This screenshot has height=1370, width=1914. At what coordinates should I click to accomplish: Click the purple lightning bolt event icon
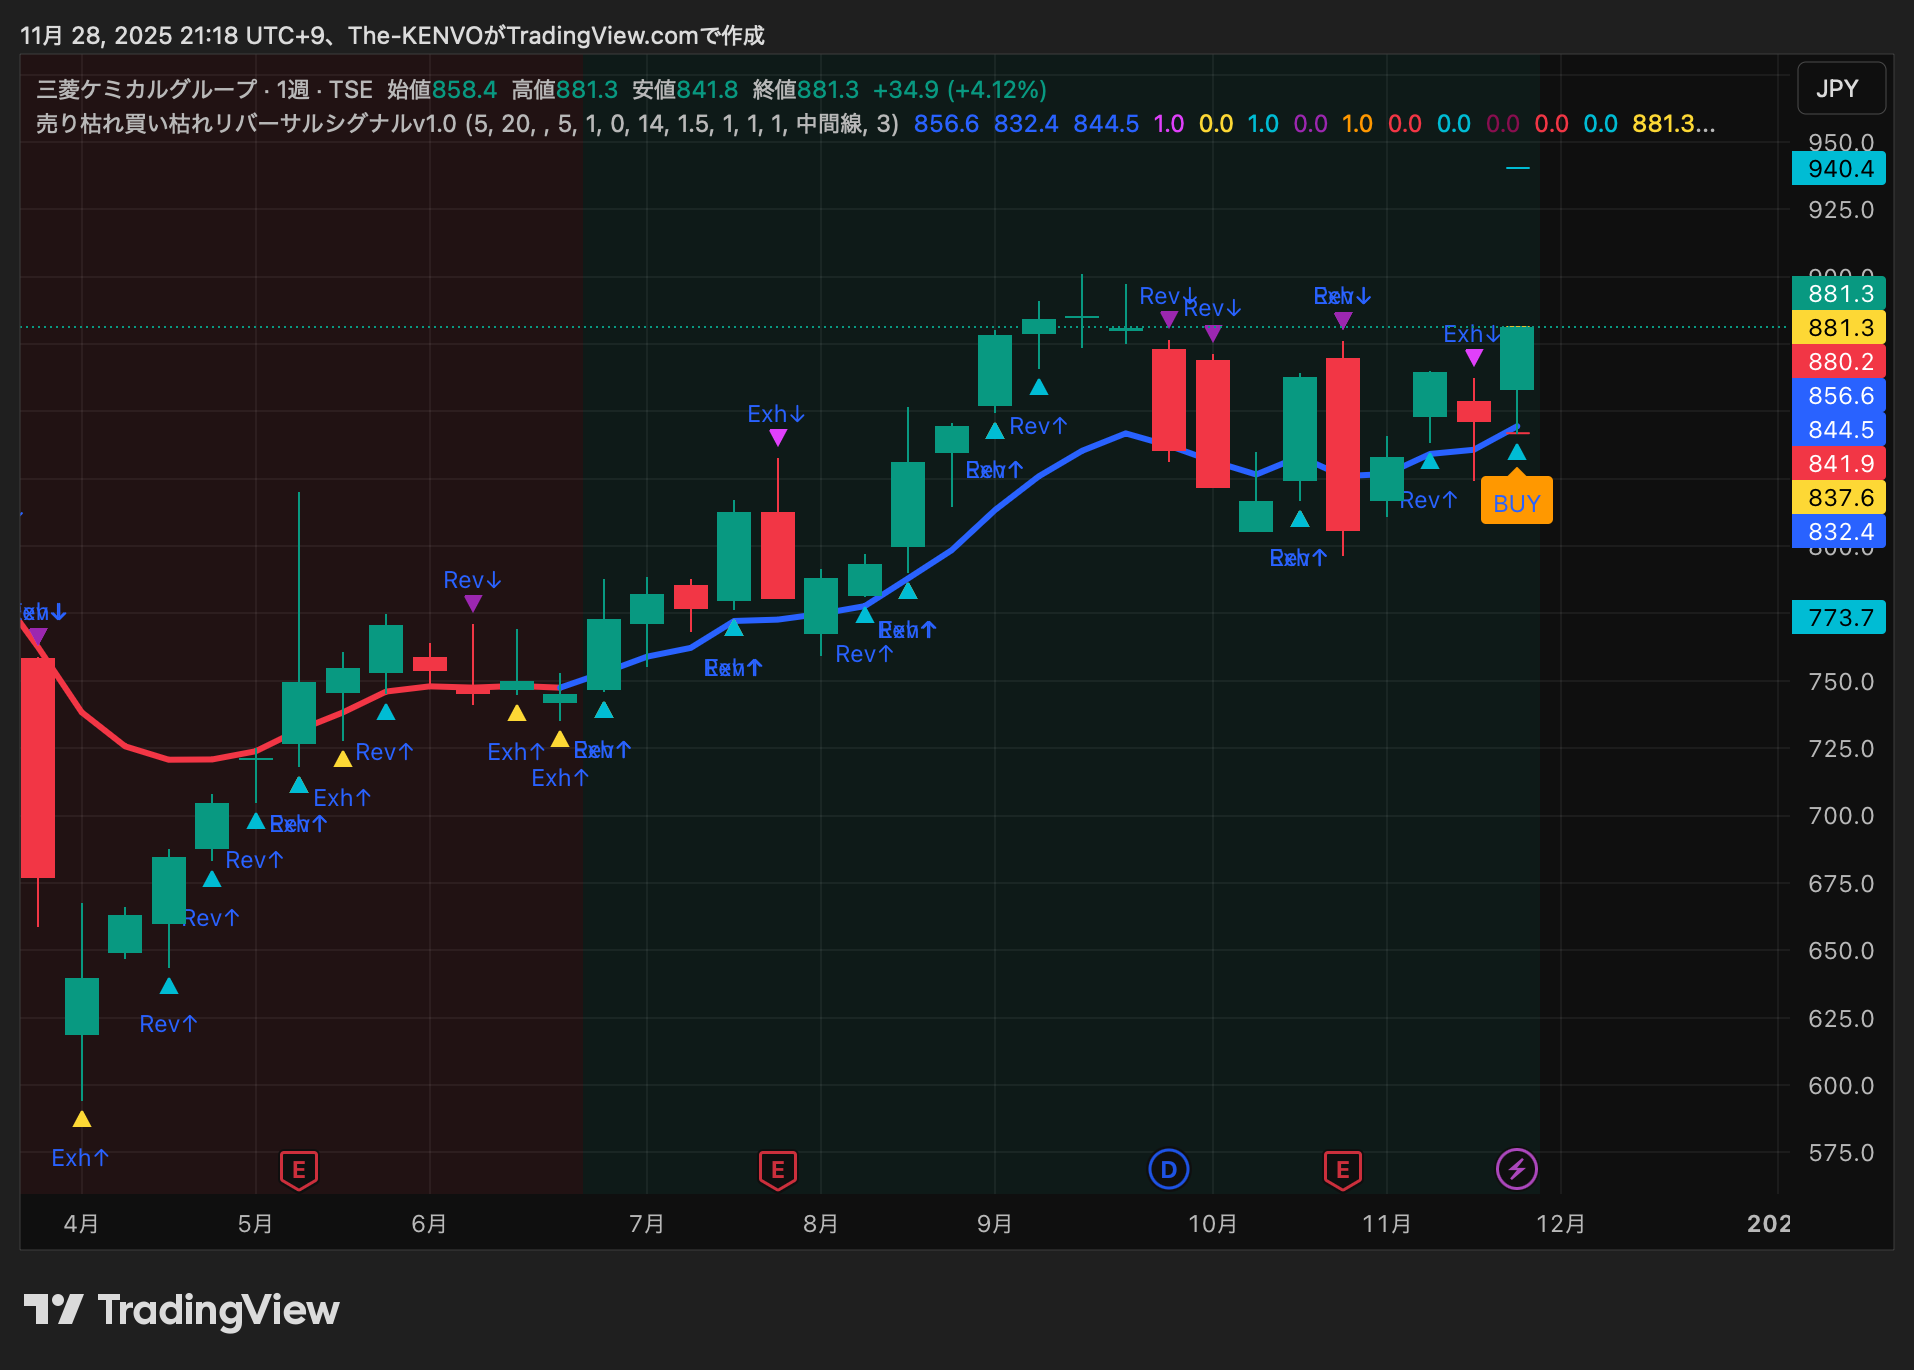tap(1516, 1169)
